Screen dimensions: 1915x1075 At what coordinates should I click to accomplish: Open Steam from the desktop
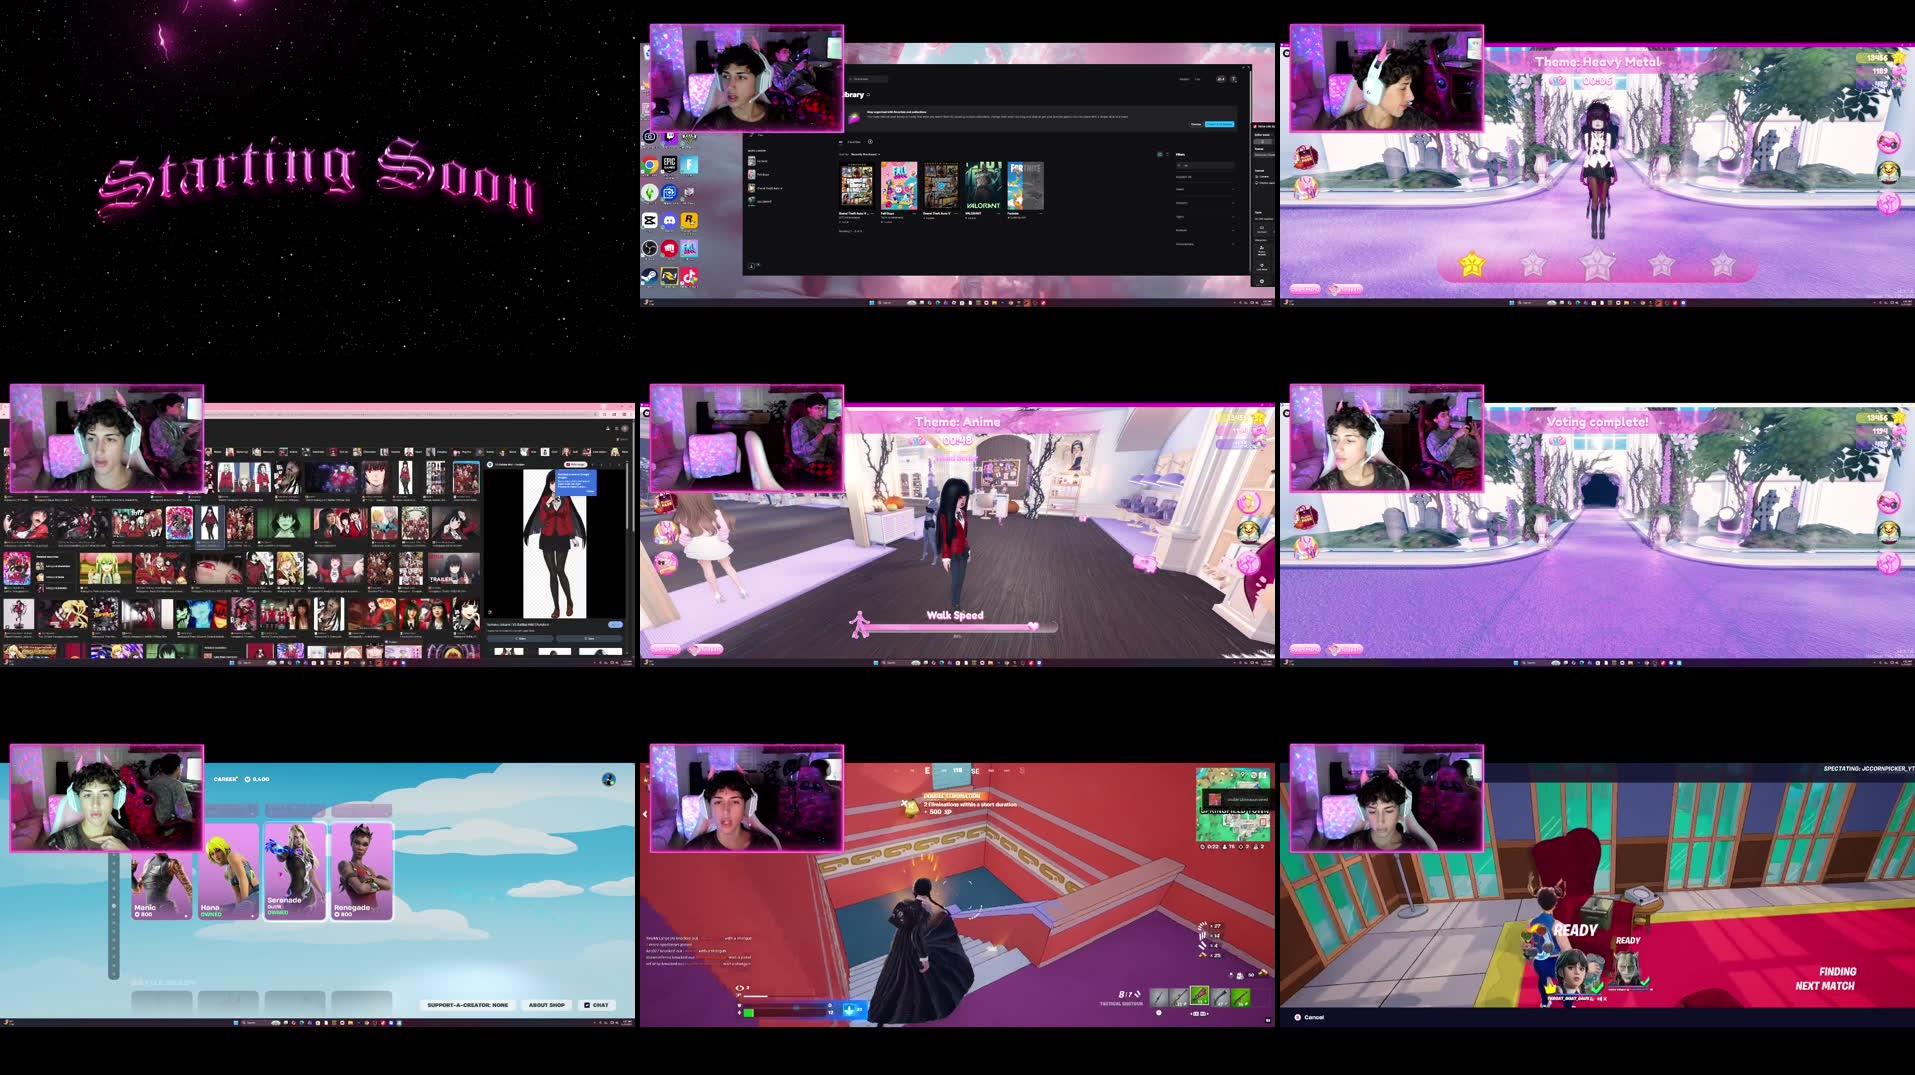[x=650, y=274]
